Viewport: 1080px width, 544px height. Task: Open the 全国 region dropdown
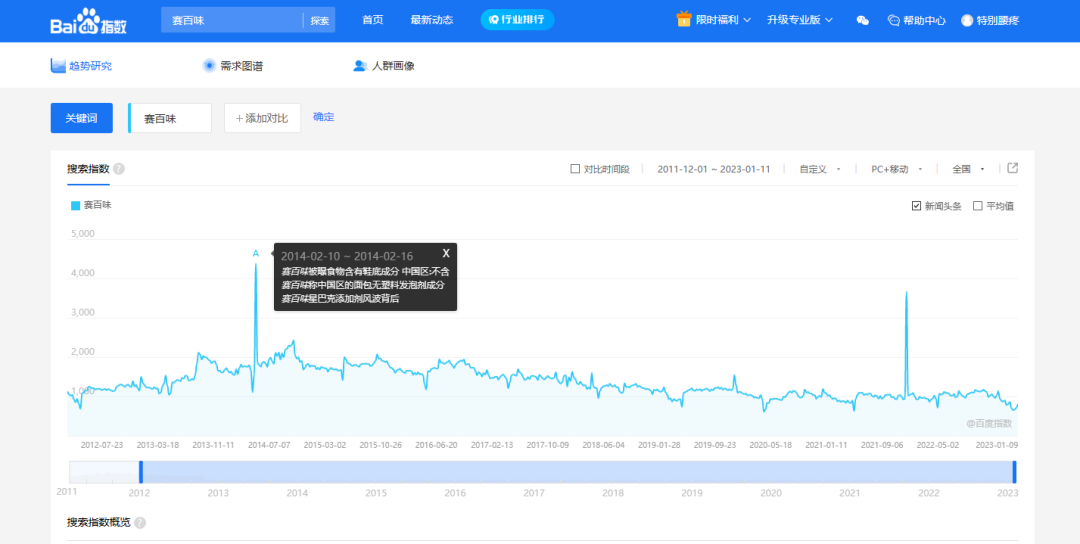point(968,169)
